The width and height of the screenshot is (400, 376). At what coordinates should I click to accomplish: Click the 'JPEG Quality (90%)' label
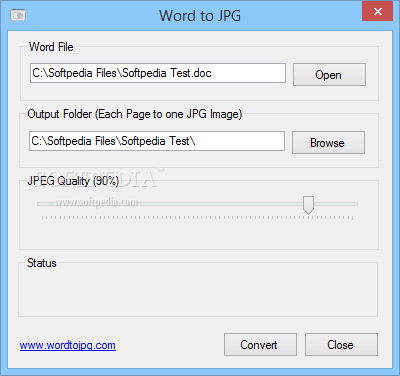click(x=73, y=181)
